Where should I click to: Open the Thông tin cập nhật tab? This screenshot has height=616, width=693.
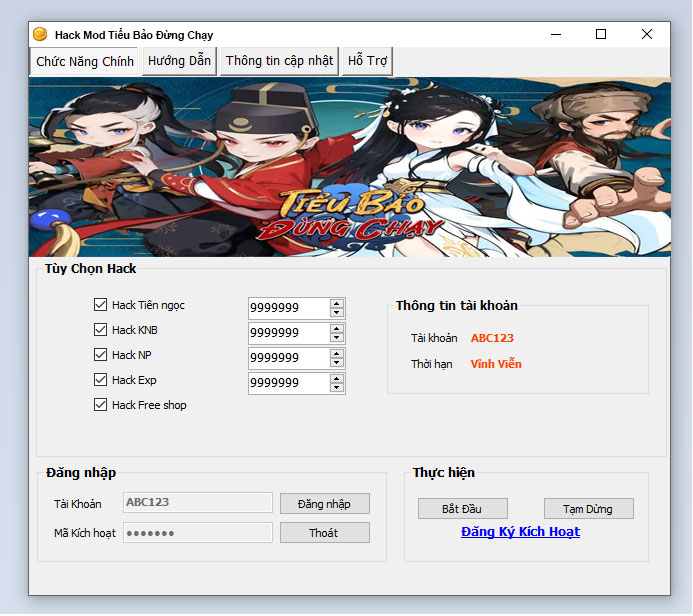pos(279,61)
